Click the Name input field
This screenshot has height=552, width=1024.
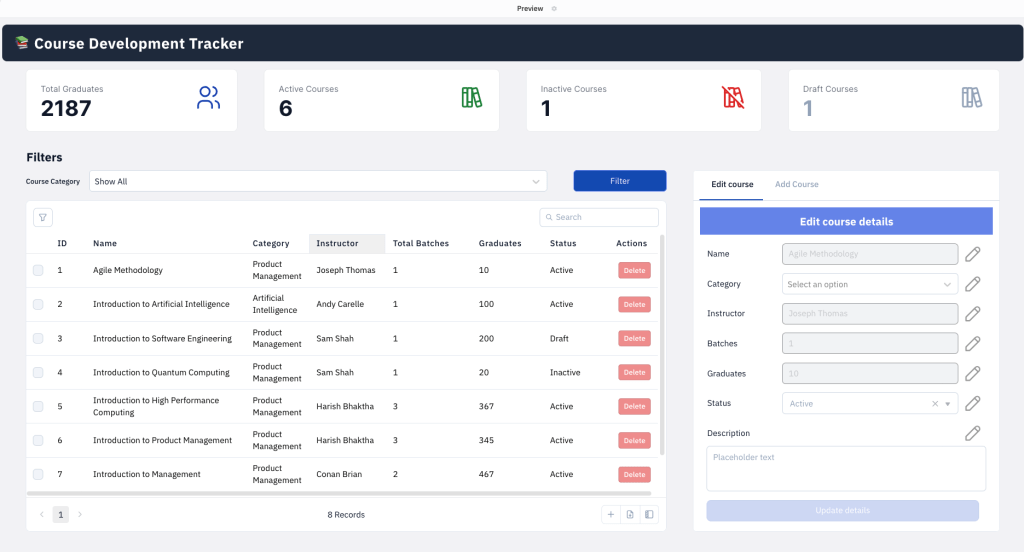[x=869, y=254]
